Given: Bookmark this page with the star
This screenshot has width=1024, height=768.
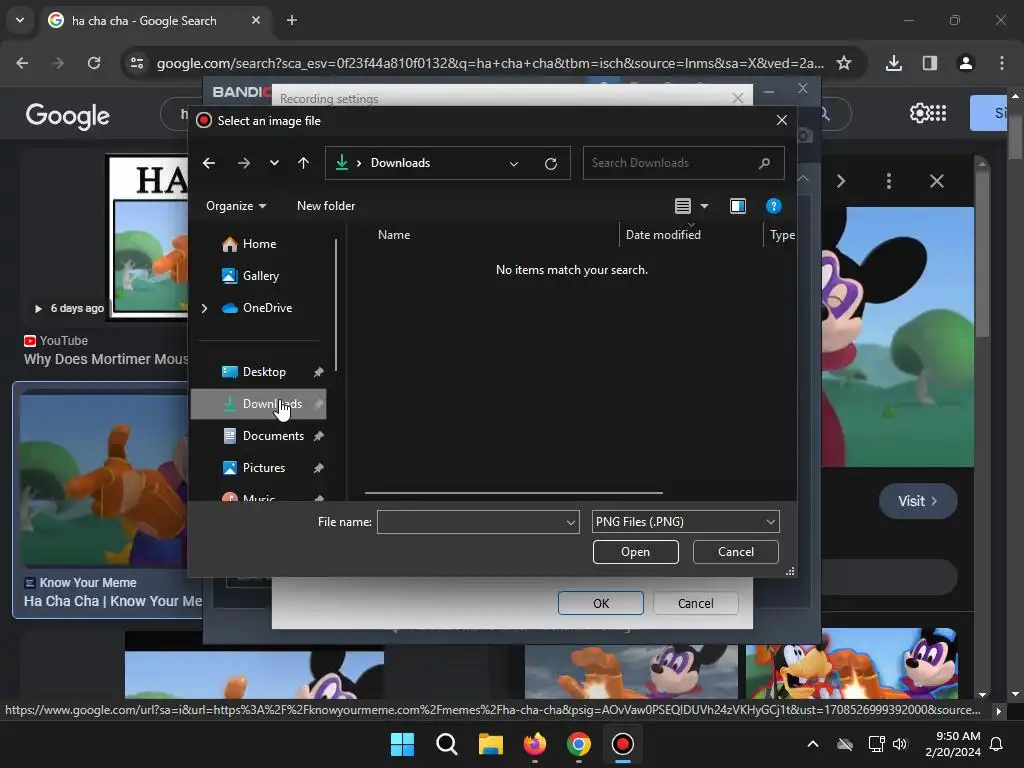Looking at the screenshot, I should pyautogui.click(x=844, y=63).
